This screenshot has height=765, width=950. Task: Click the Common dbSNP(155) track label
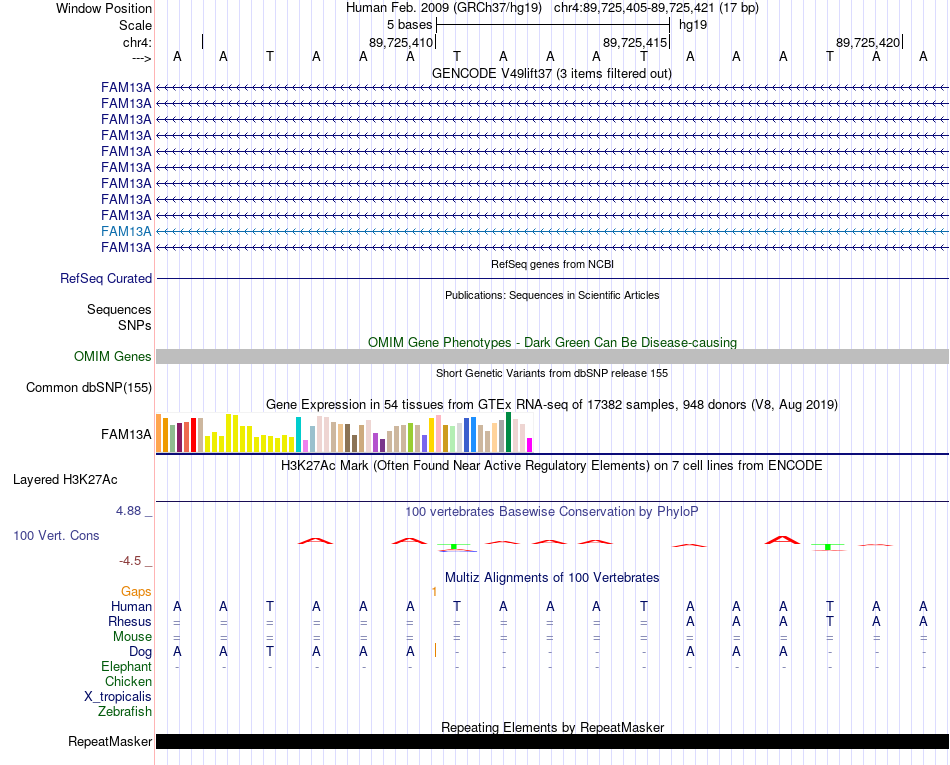click(x=89, y=388)
